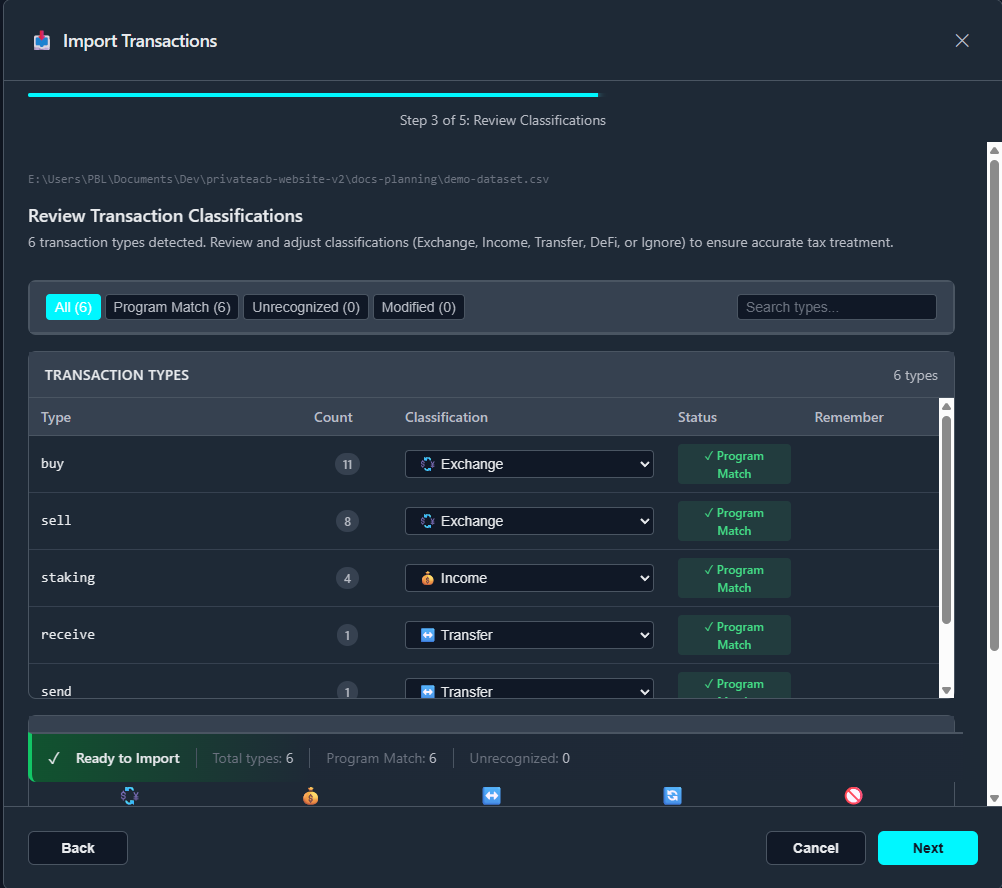Click the blue refresh DeFi legend icon
This screenshot has width=1002, height=888.
(672, 795)
